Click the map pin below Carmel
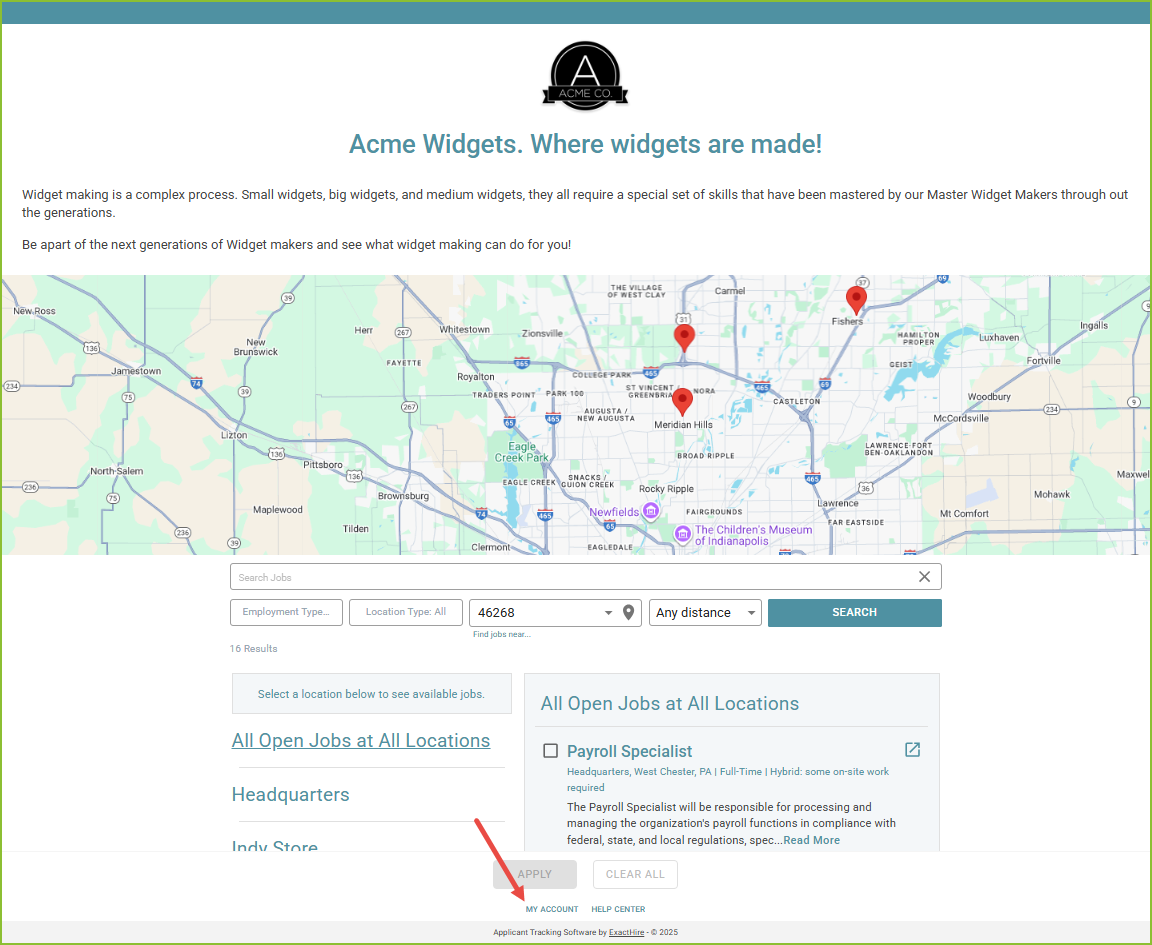Viewport: 1152px width, 945px height. (684, 336)
